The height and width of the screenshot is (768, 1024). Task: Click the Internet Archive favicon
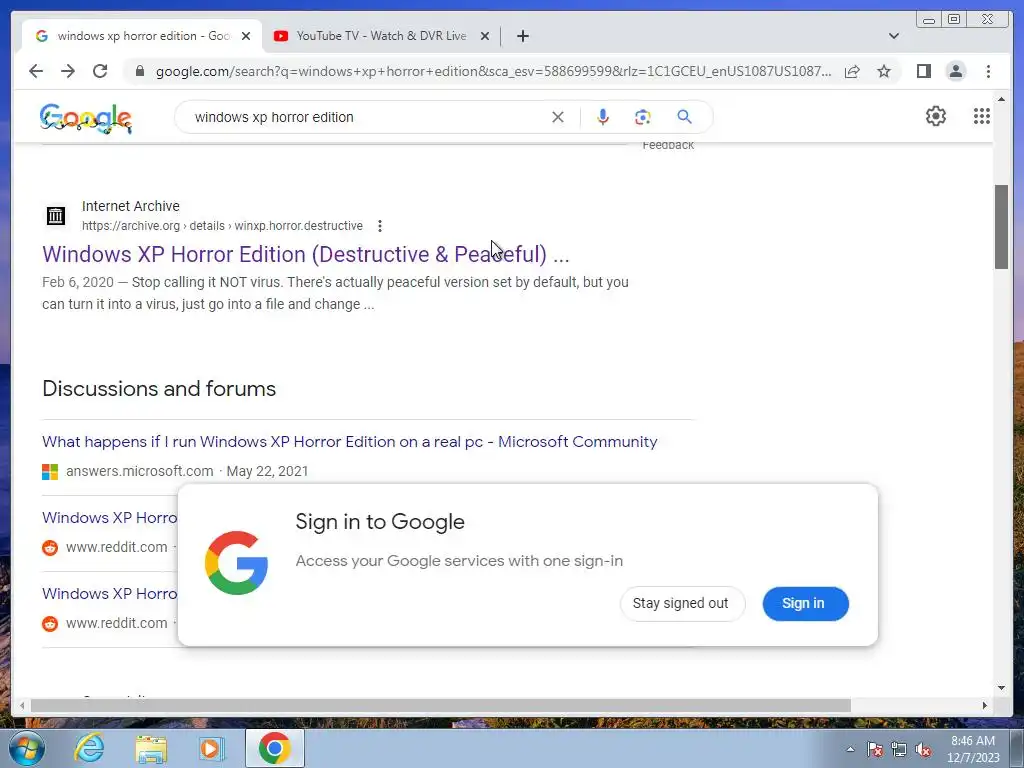[x=56, y=215]
